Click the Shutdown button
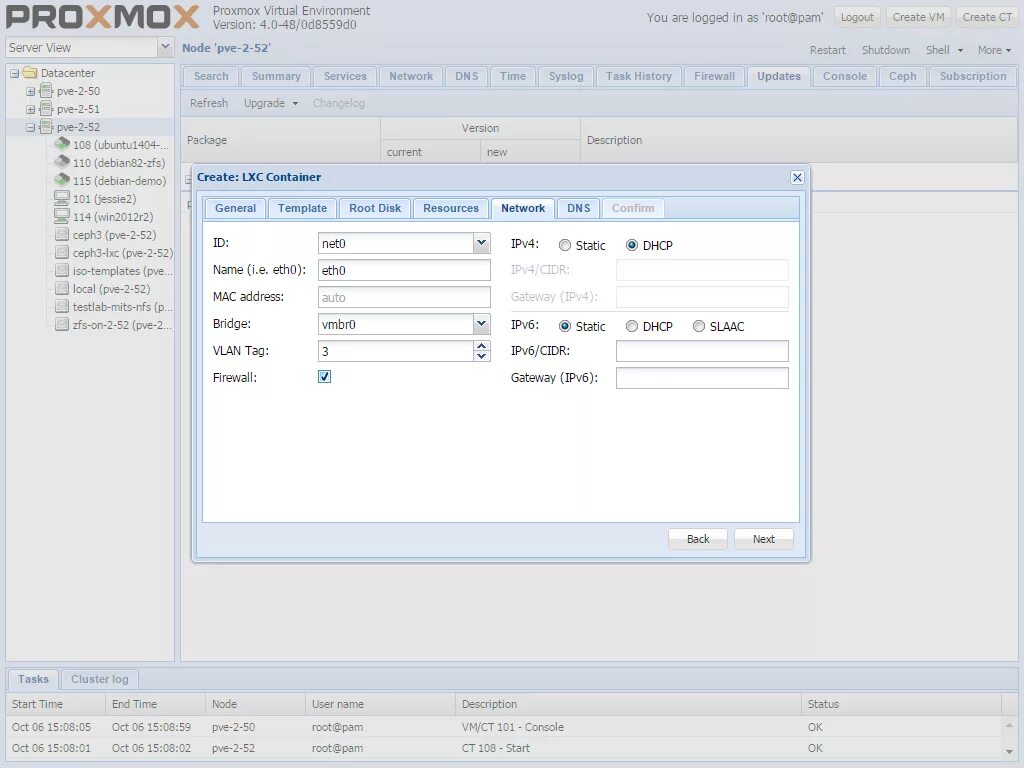Viewport: 1024px width, 768px height. click(x=886, y=50)
